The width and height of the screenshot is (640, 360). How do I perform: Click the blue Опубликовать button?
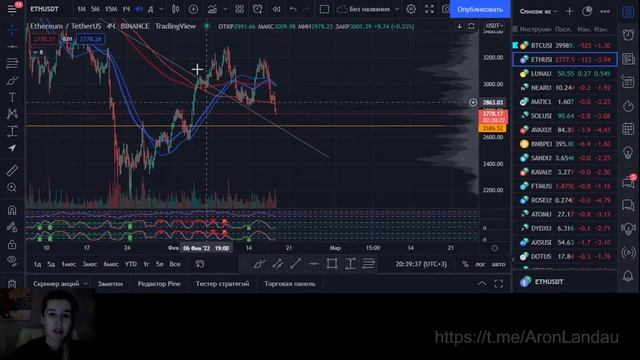480,9
